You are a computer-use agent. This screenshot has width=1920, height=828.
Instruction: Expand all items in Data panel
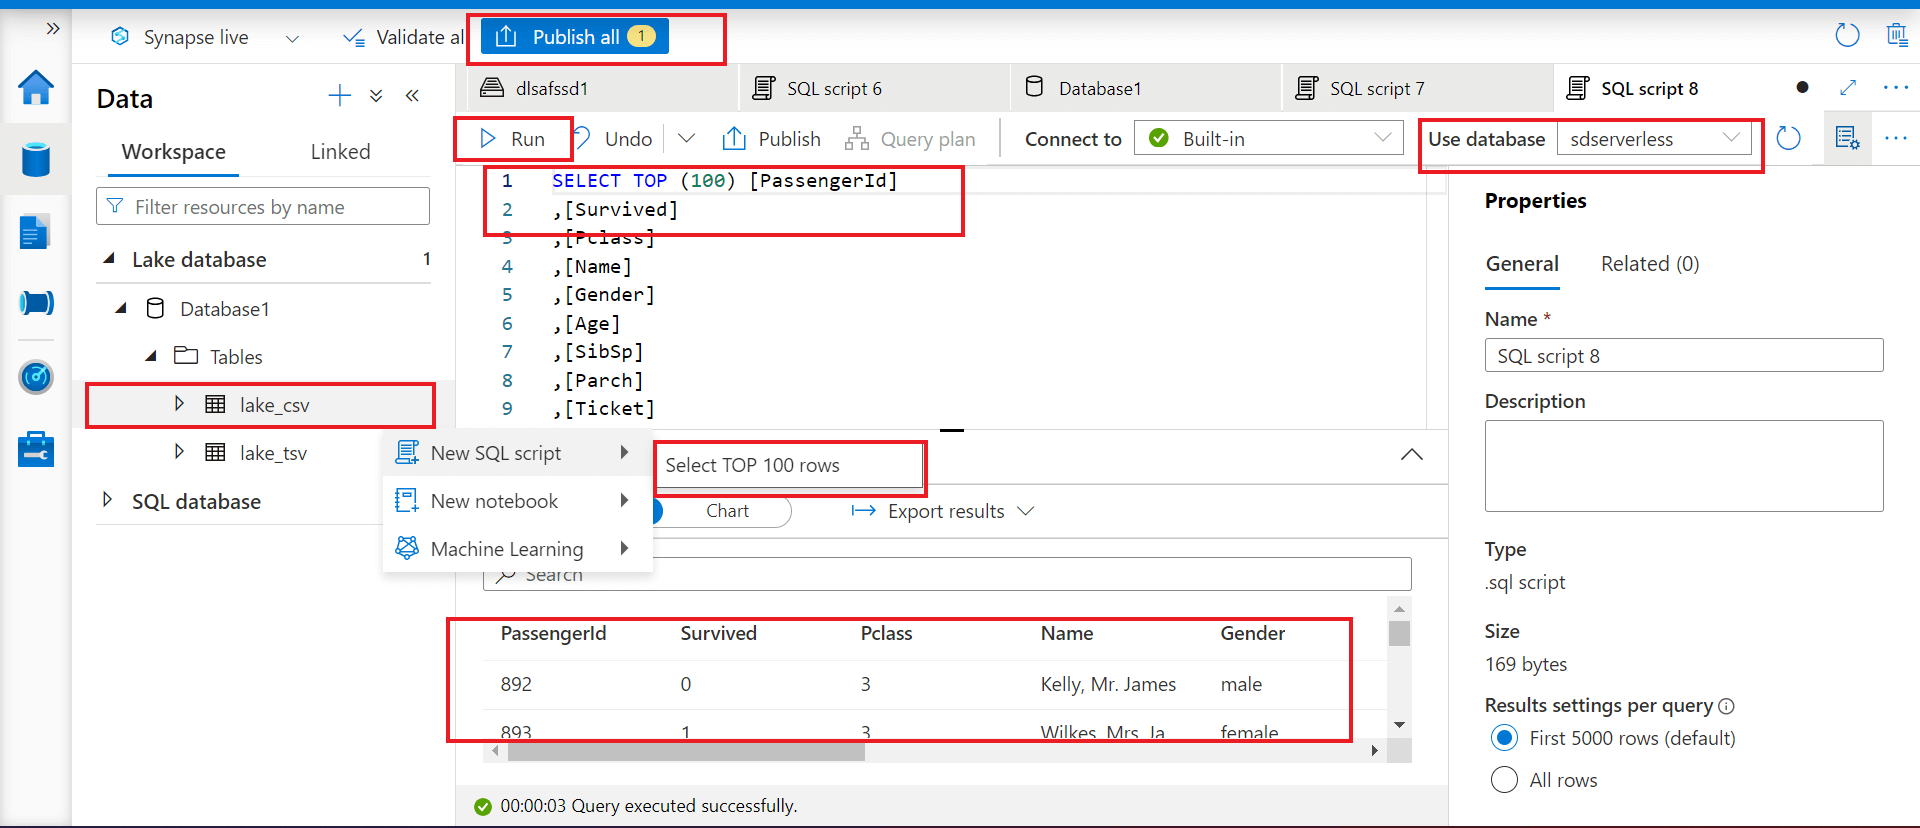click(376, 96)
